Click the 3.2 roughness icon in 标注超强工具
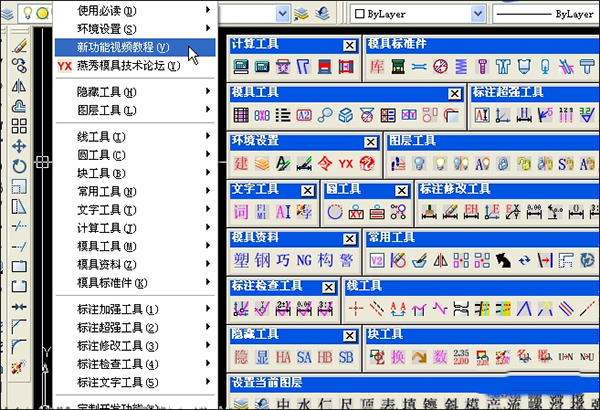600x410 pixels. (x=587, y=115)
